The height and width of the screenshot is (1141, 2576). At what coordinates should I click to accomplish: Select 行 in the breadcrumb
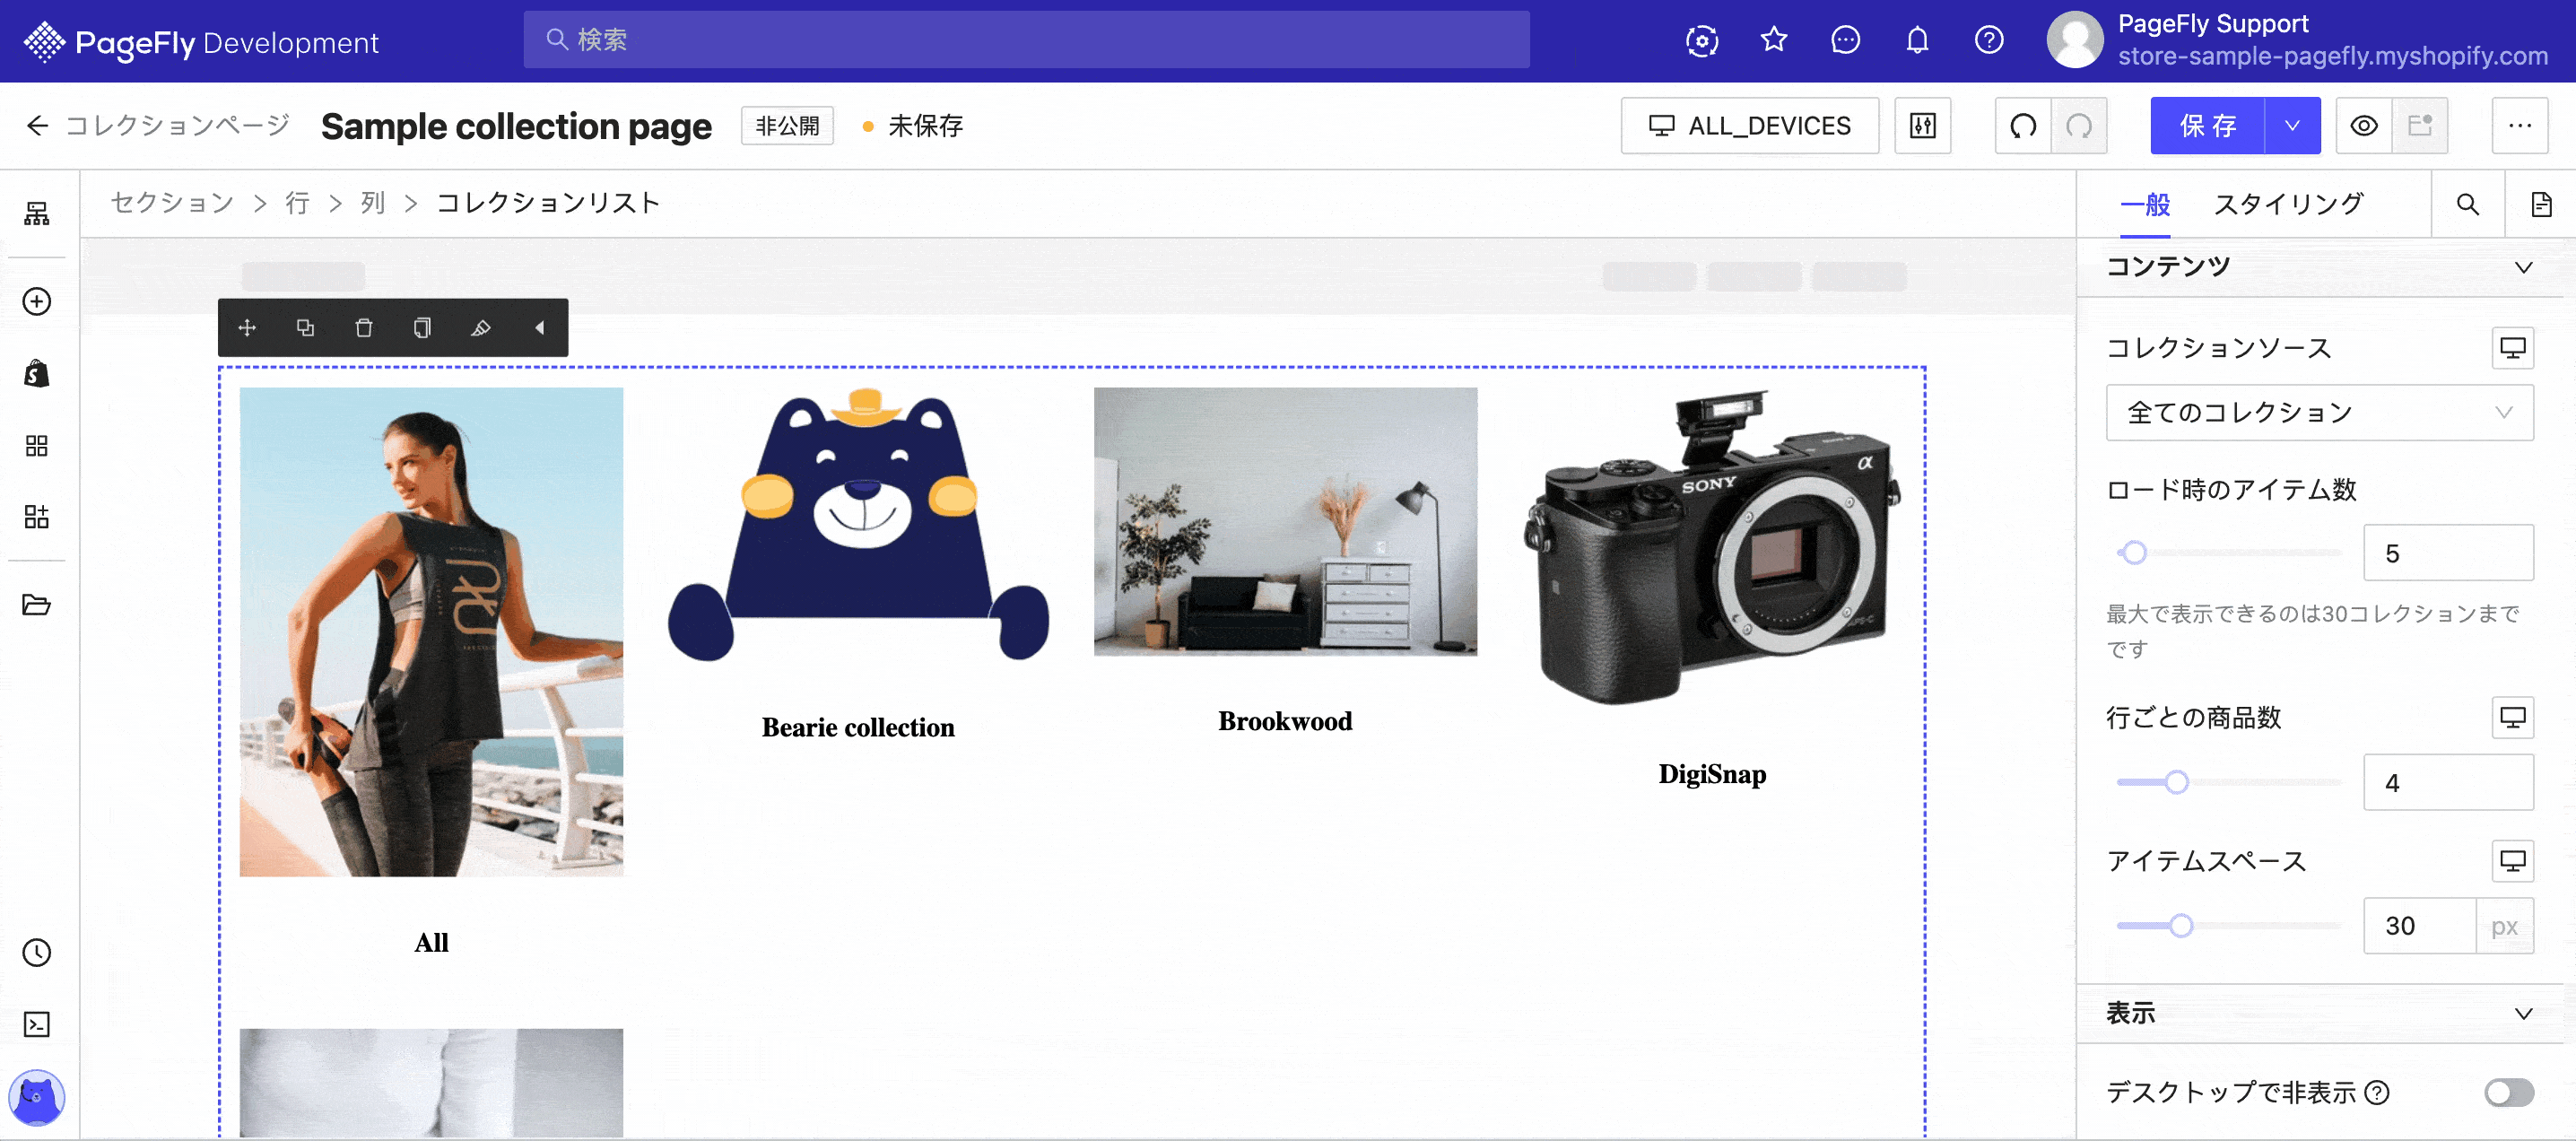[297, 203]
